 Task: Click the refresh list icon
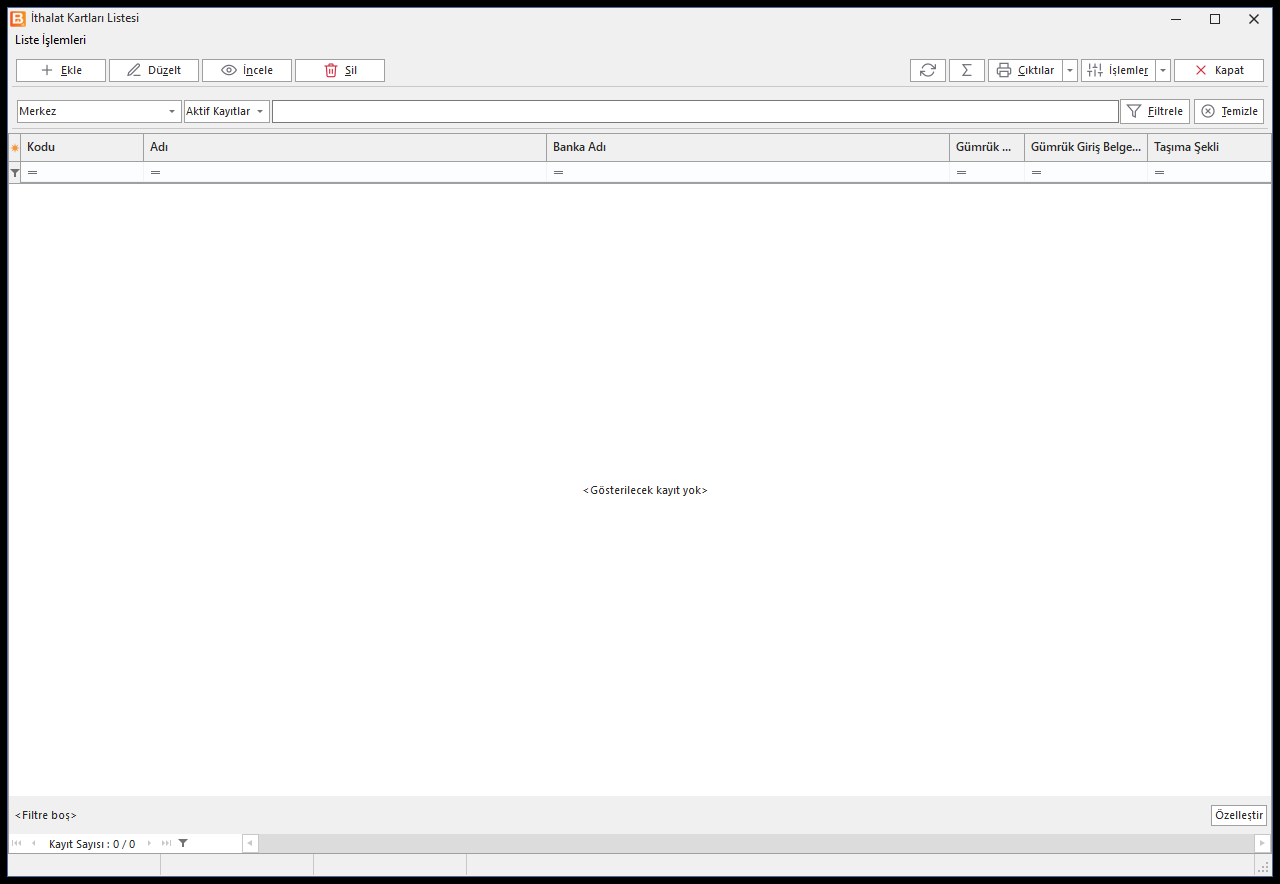(x=928, y=70)
